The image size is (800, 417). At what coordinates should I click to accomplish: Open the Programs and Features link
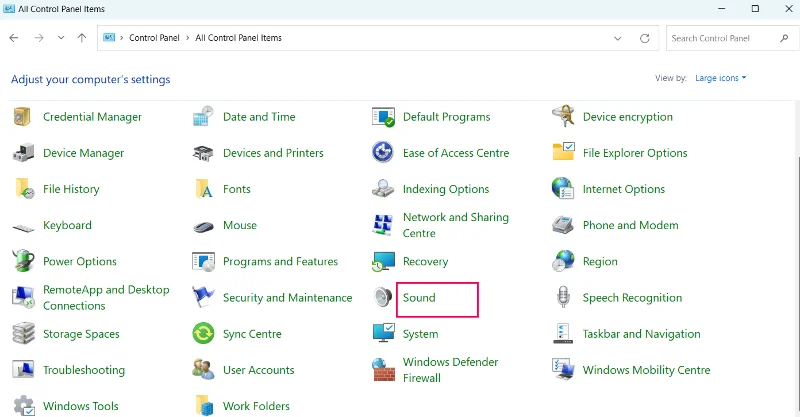280,261
